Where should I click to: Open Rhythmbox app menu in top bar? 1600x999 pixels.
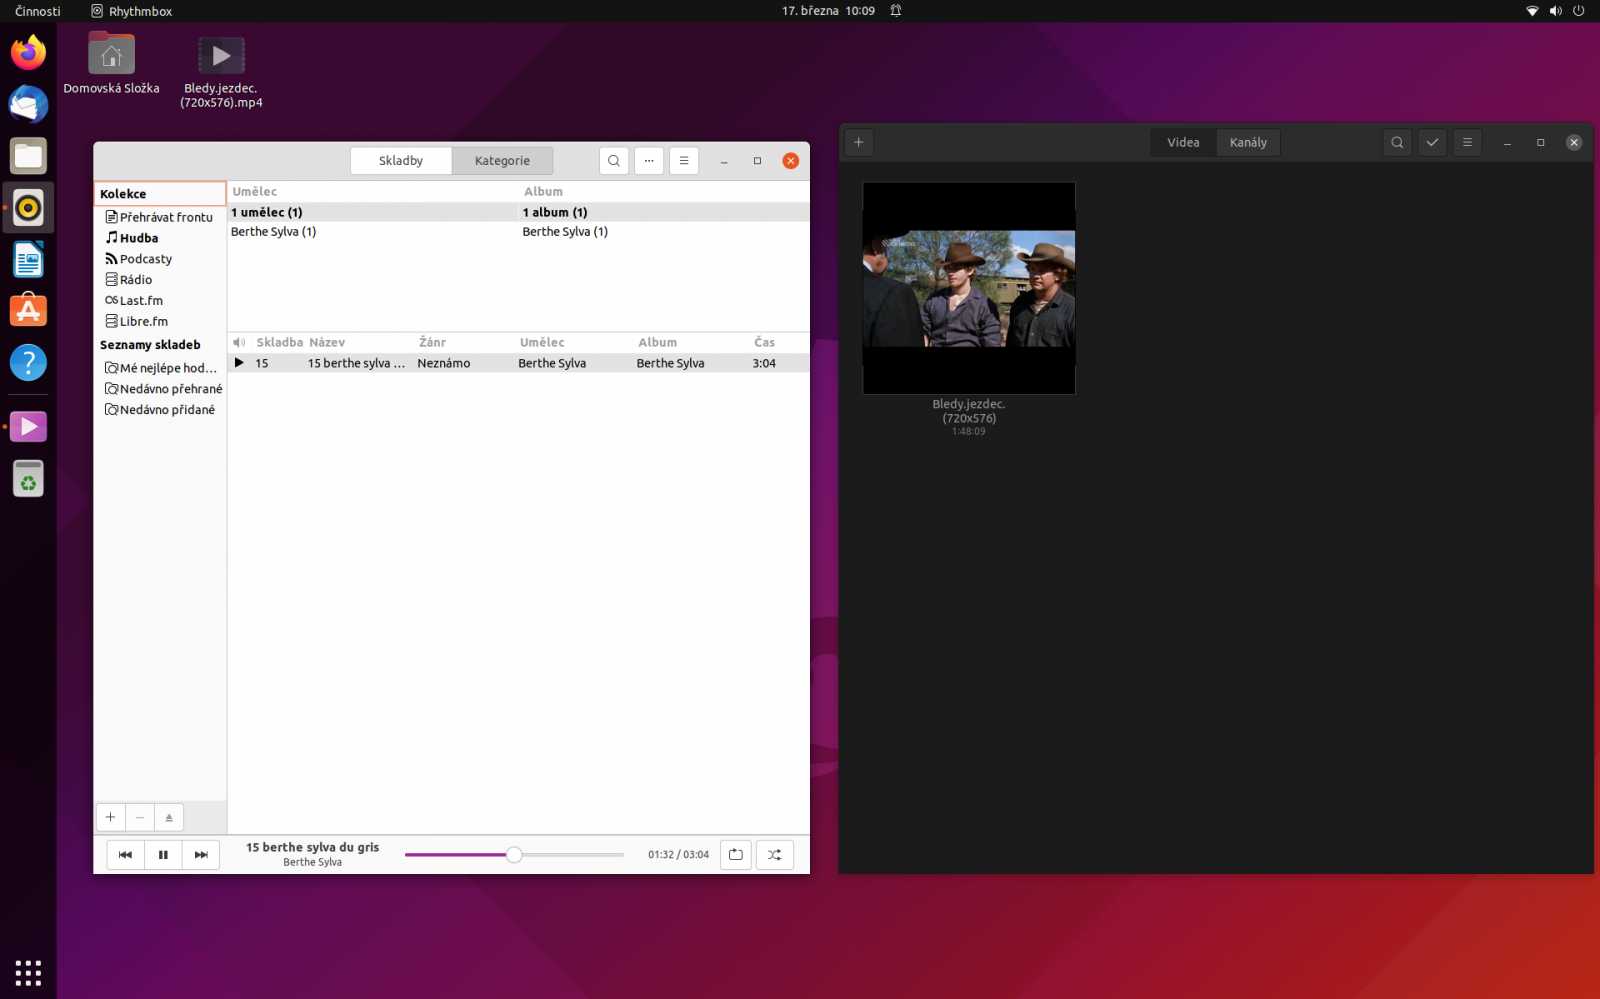[131, 11]
